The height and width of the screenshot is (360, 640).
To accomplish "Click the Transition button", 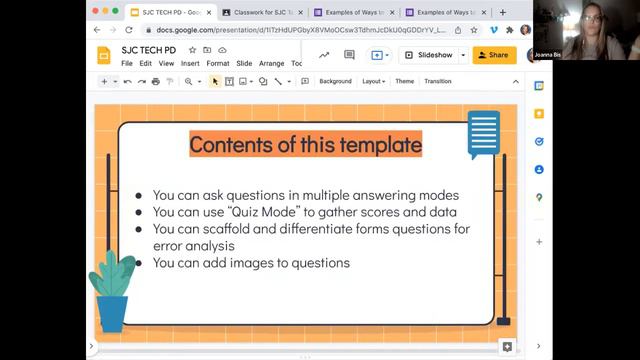I will click(438, 81).
